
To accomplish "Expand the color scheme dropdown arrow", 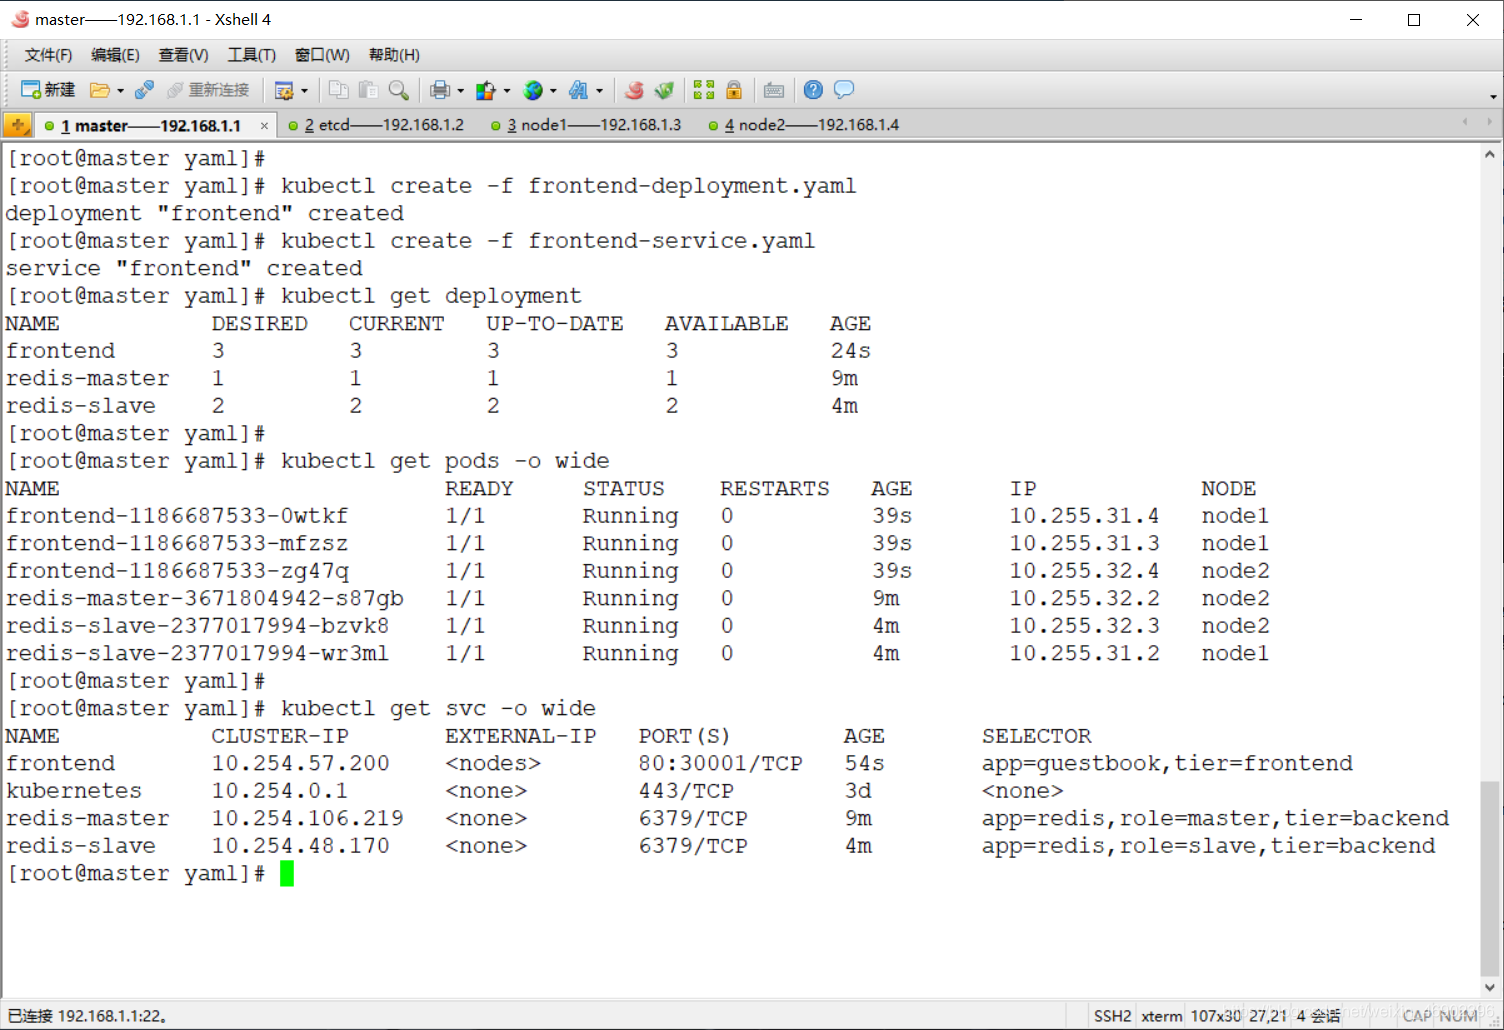I will coord(507,90).
